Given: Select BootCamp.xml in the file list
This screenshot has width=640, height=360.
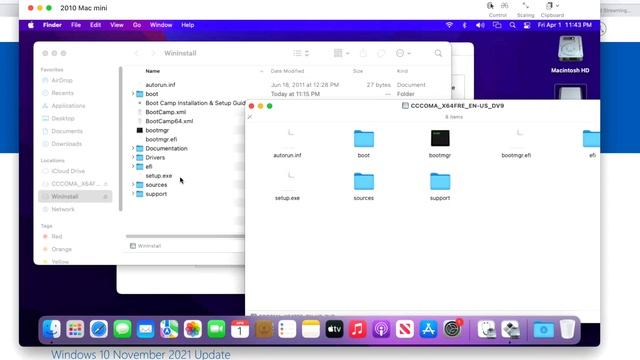Looking at the screenshot, I should pos(166,112).
